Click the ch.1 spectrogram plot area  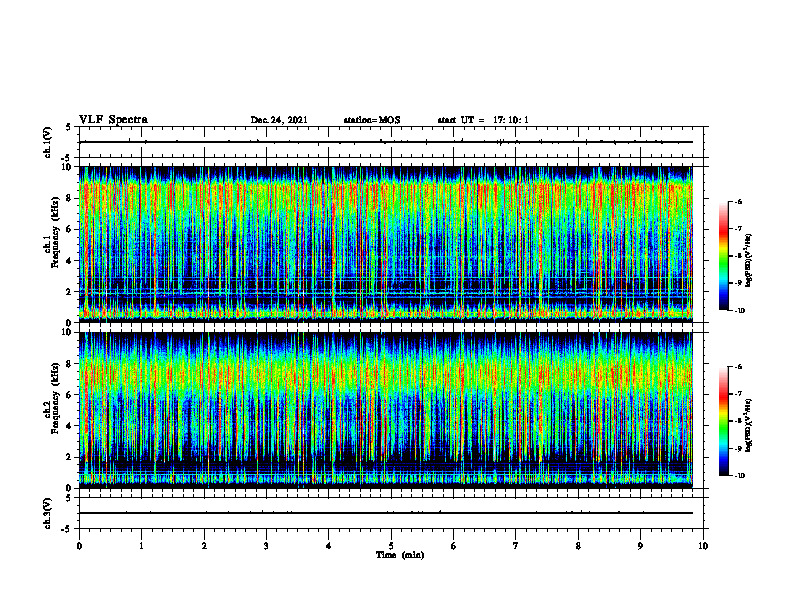pos(386,244)
